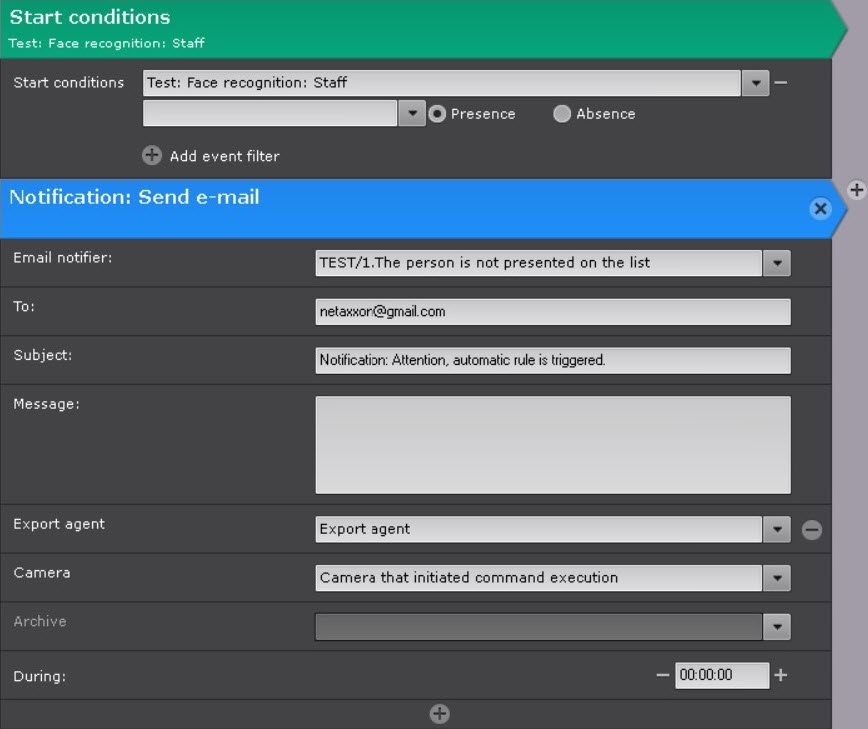The image size is (868, 729).
Task: Open the Start conditions dropdown
Action: (755, 83)
